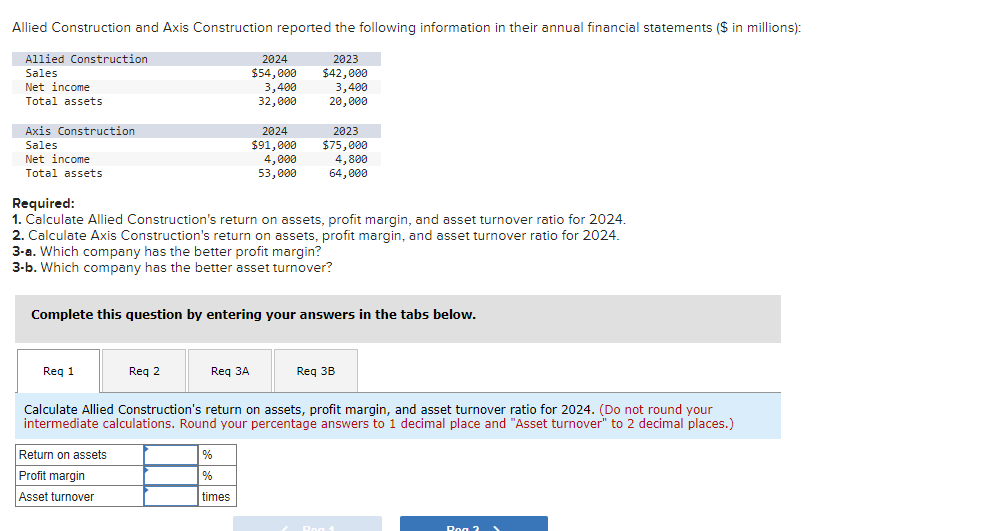This screenshot has height=531, width=1005.
Task: Click Axis 2023 total assets 64,000
Action: pos(348,173)
